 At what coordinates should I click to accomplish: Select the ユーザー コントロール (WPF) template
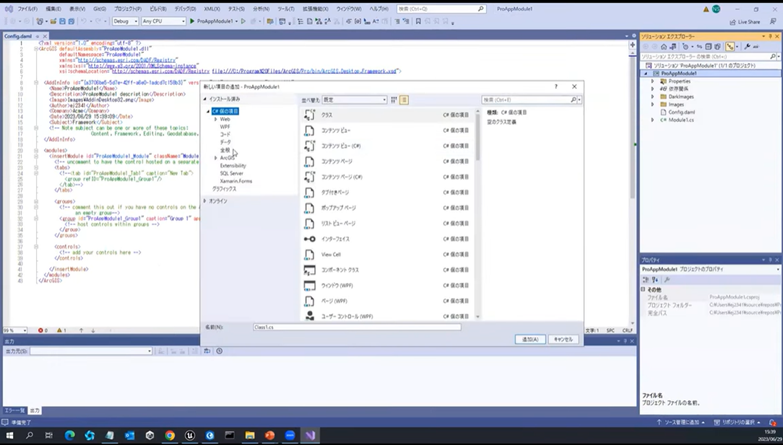coord(388,316)
